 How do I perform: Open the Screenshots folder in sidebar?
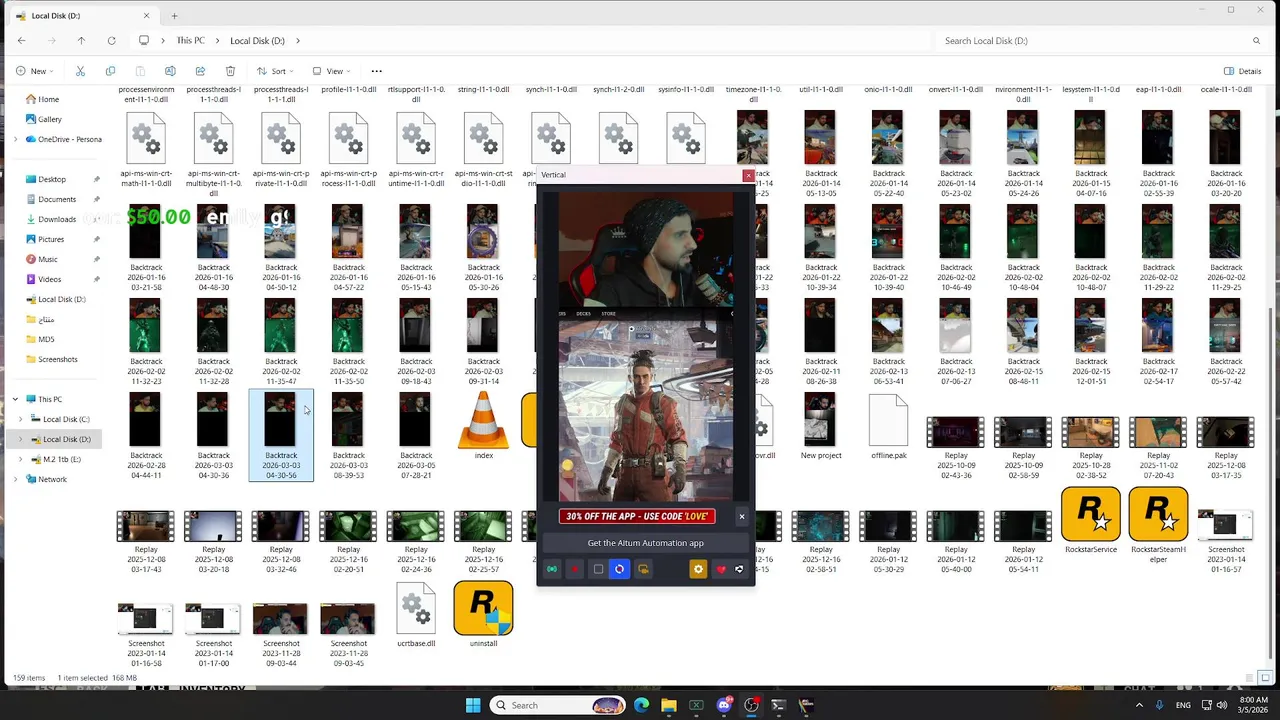(x=57, y=359)
